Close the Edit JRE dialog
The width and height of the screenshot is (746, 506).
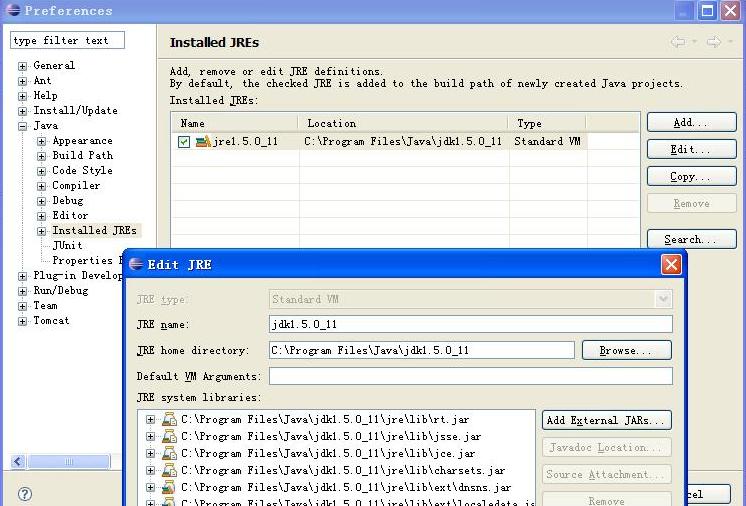[671, 264]
